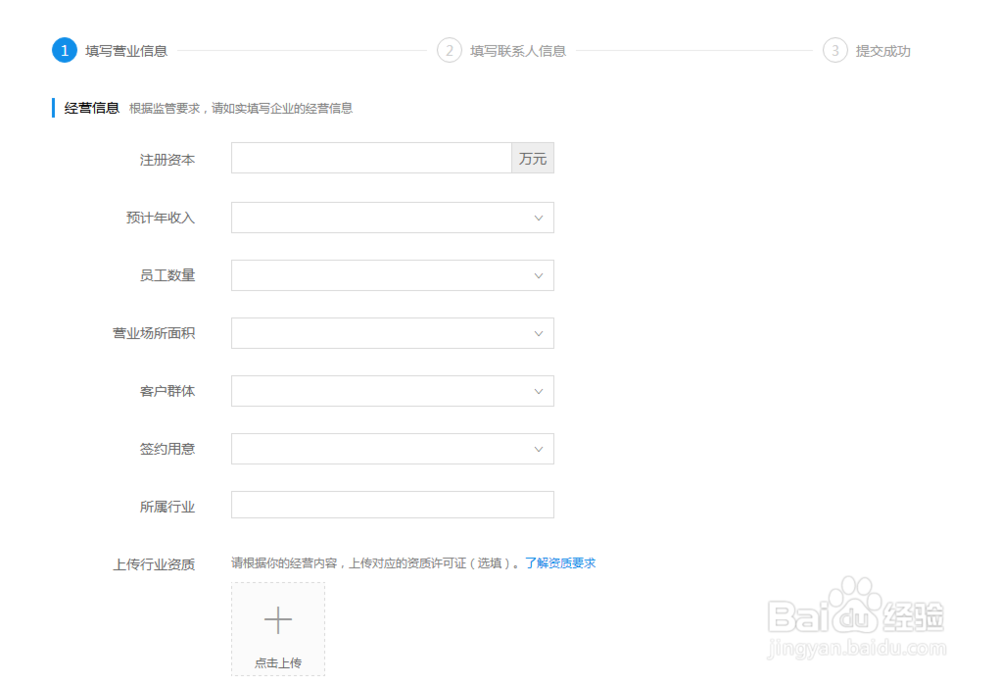
Task: Open the 预计年收入 dropdown
Action: [x=392, y=217]
